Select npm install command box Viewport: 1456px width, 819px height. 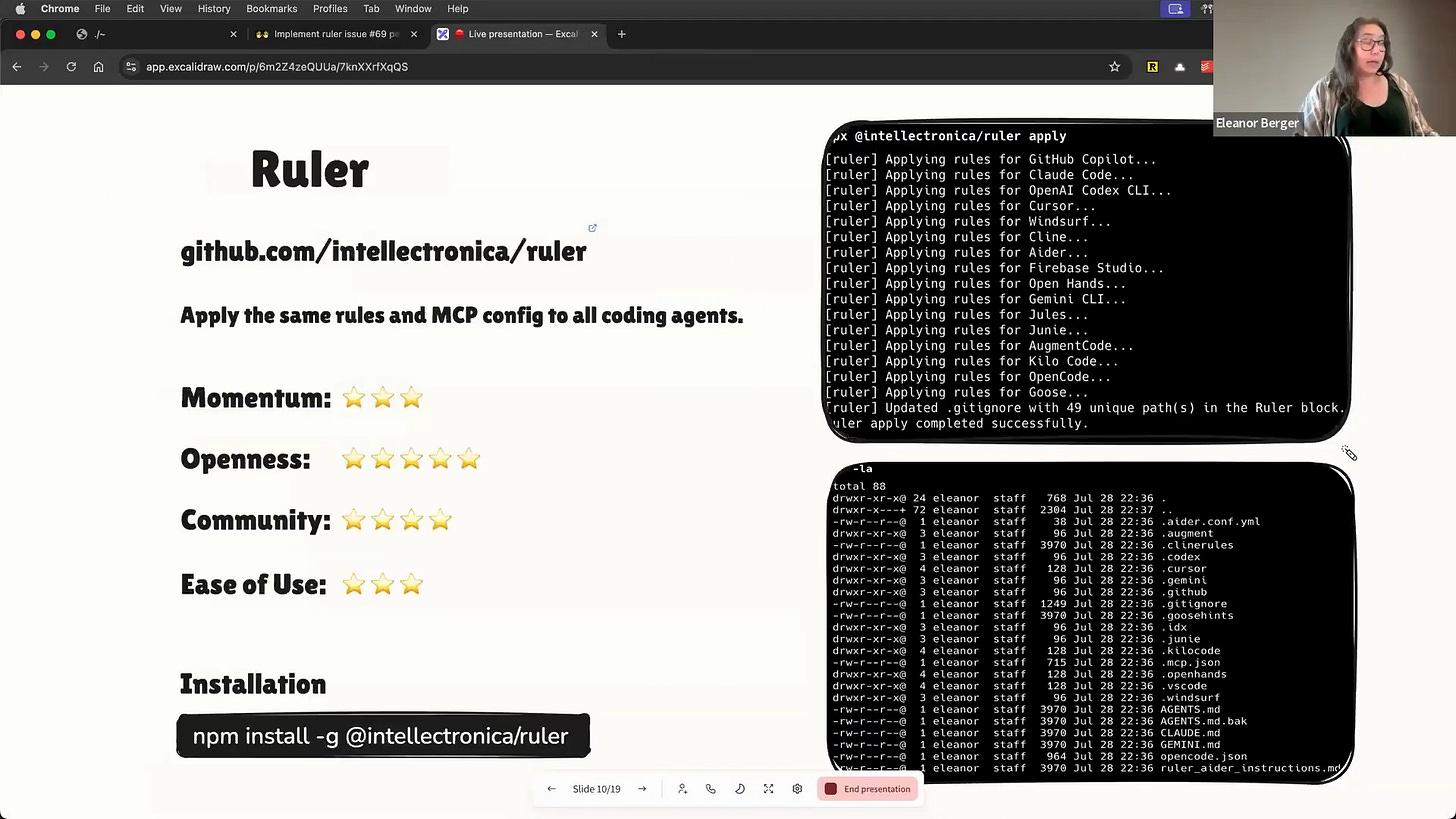pos(383,736)
